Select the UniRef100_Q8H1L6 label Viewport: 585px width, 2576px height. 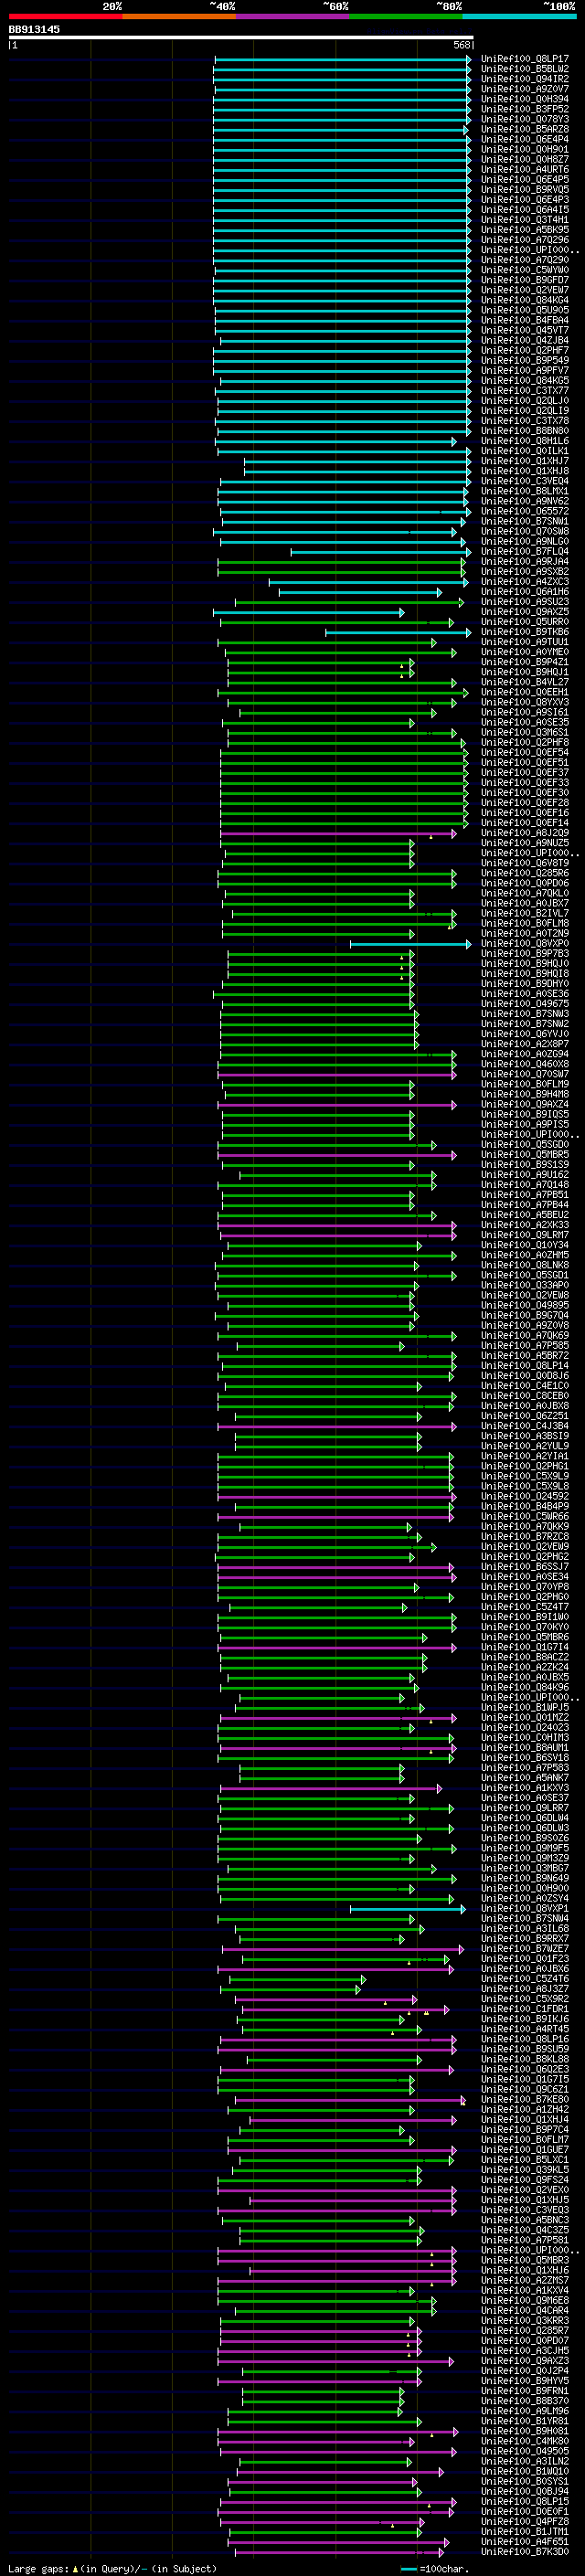pos(524,441)
